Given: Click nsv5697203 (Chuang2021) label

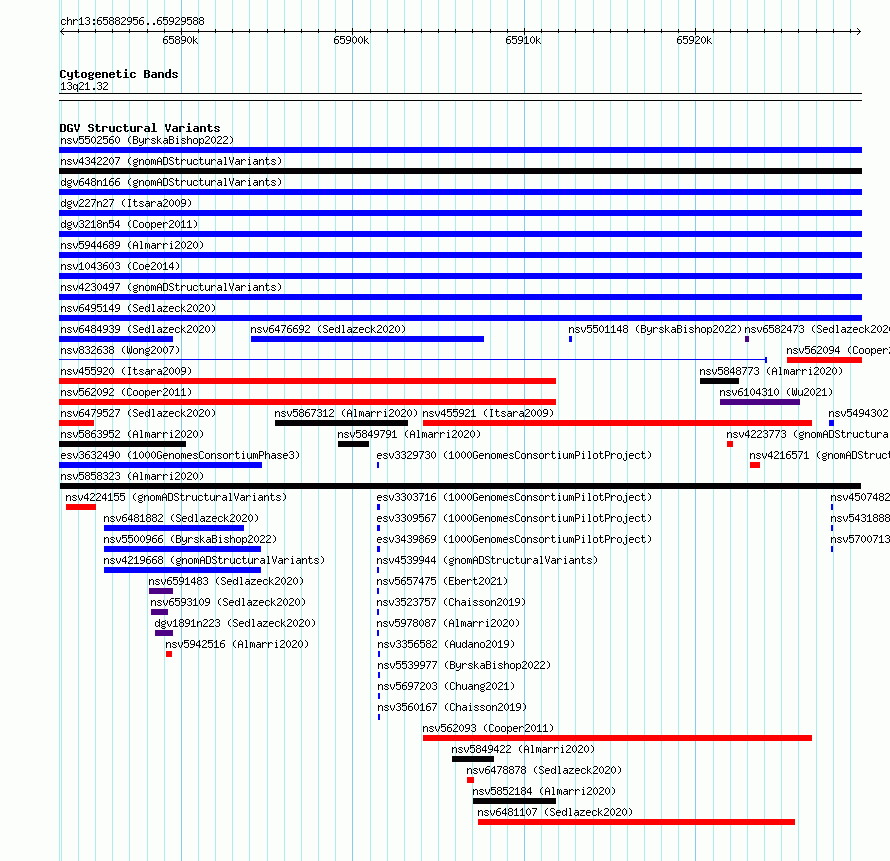Looking at the screenshot, I should [x=446, y=686].
